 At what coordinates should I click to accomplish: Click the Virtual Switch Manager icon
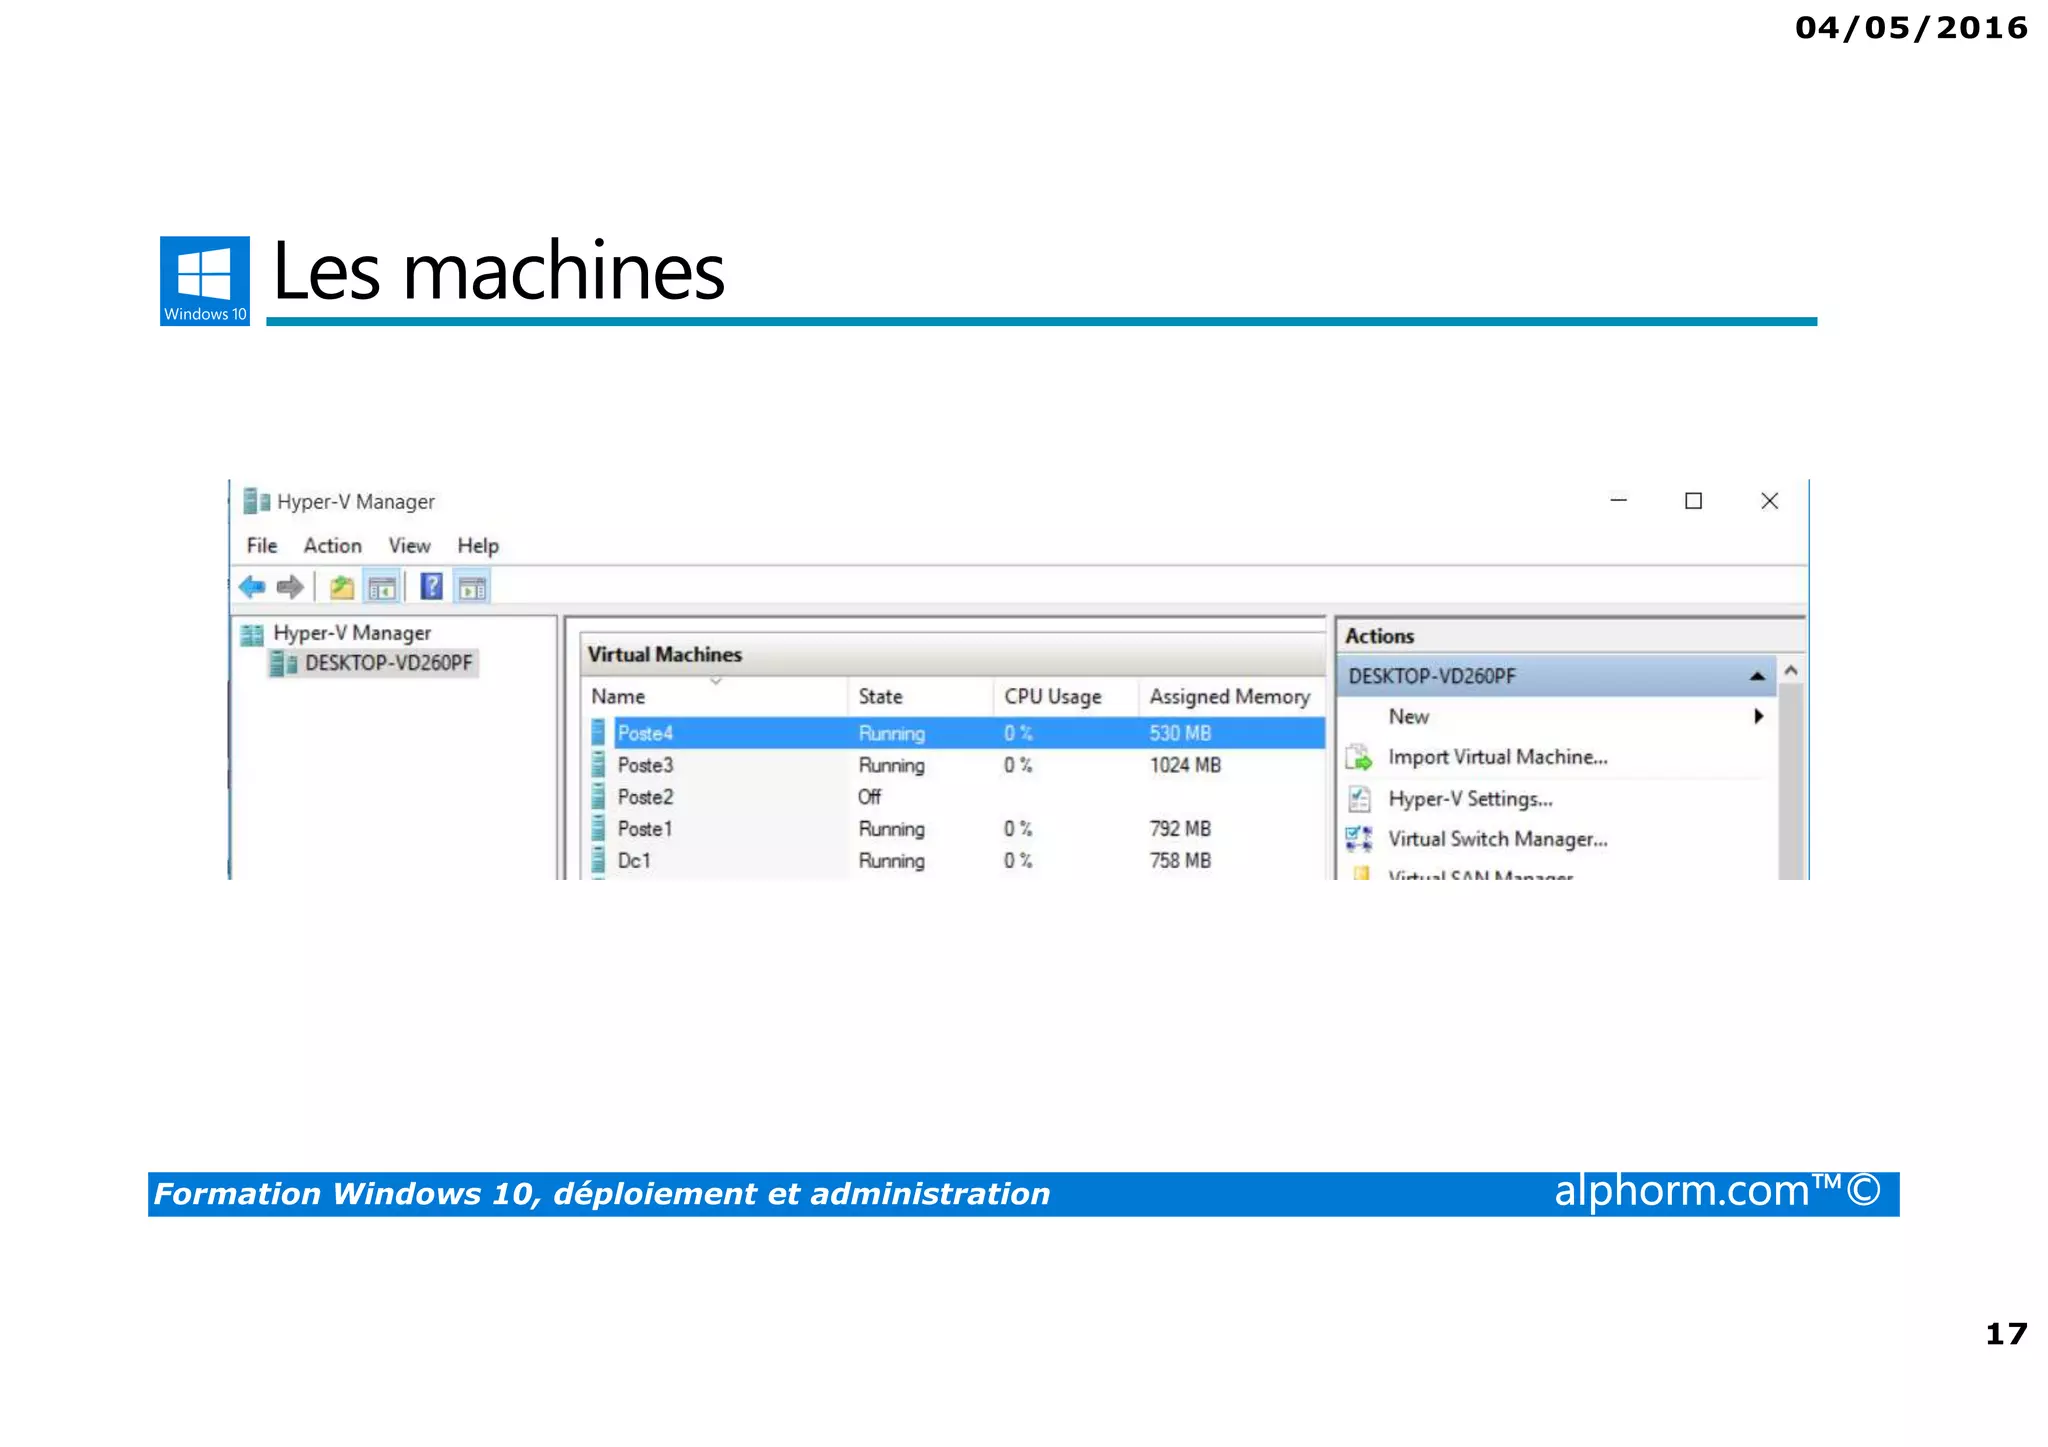pyautogui.click(x=1359, y=839)
